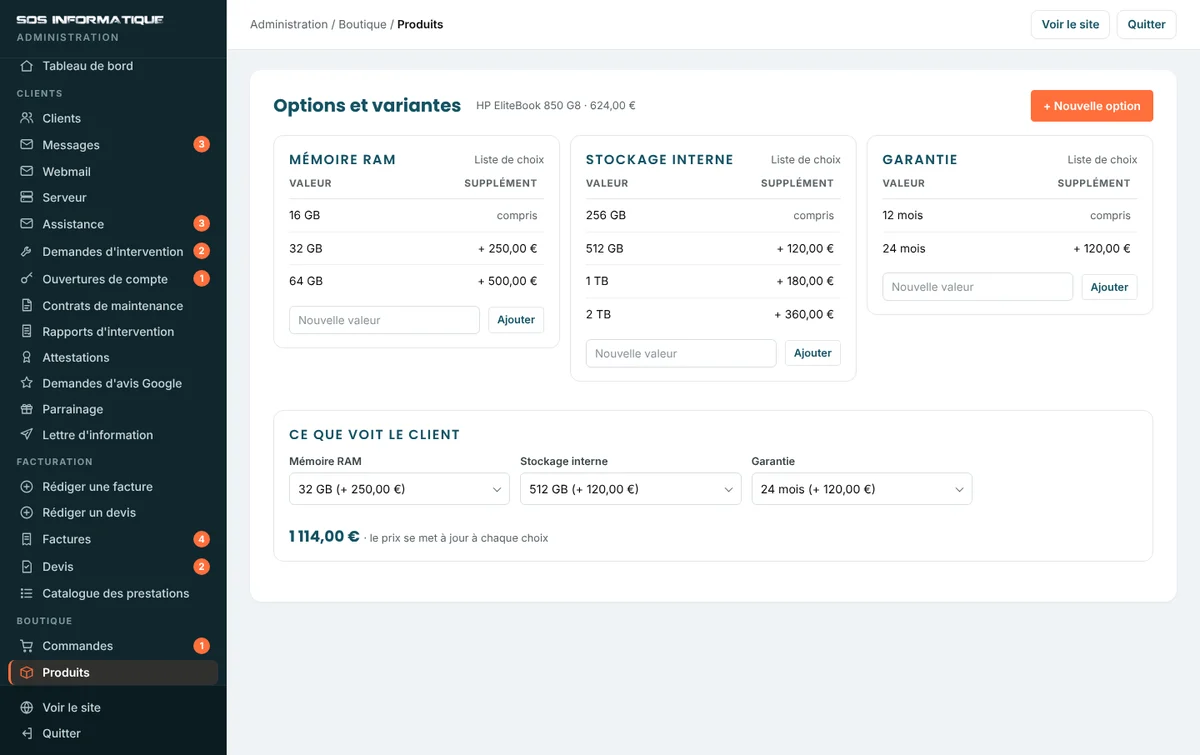Image resolution: width=1200 pixels, height=755 pixels.
Task: Click the Commandes shopping cart icon
Action: (27, 646)
